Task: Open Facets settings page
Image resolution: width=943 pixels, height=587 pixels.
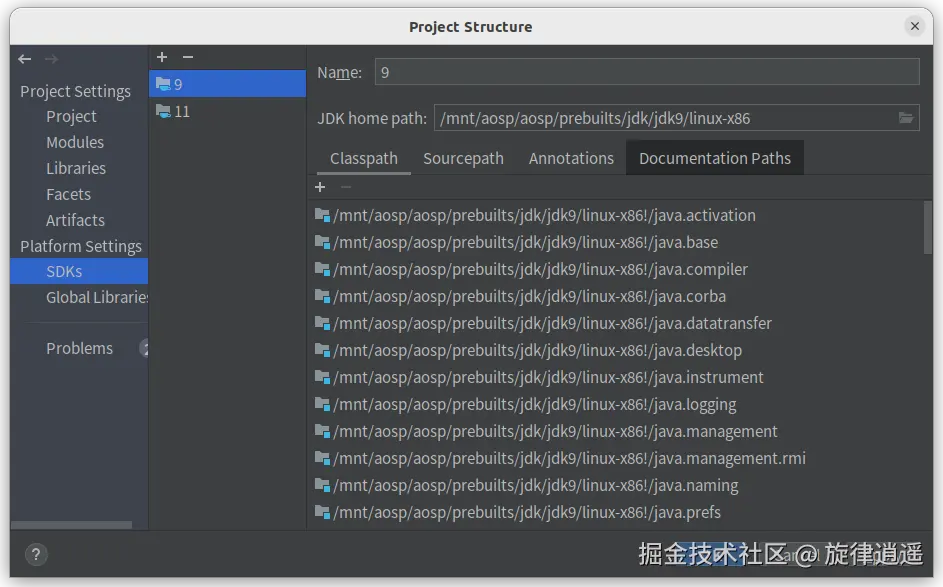Action: click(68, 194)
